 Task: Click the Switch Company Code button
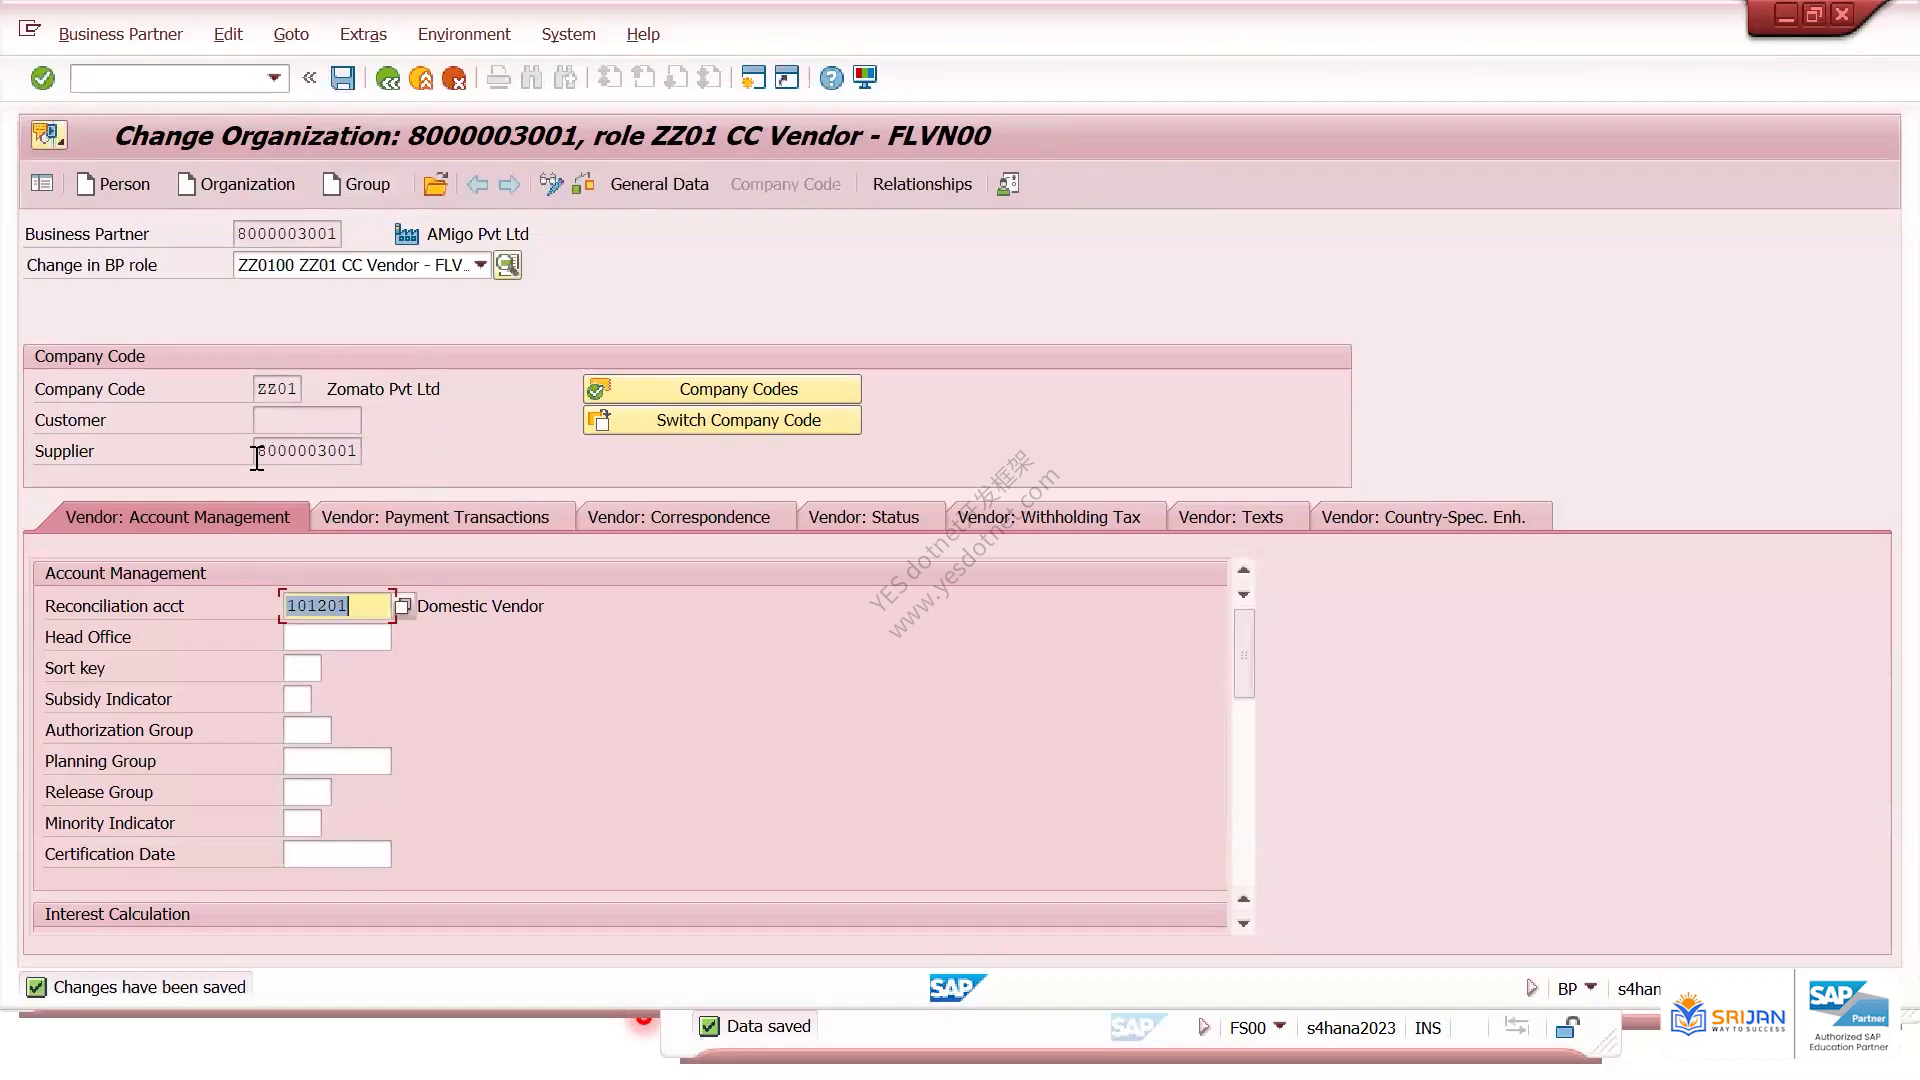pyautogui.click(x=722, y=420)
